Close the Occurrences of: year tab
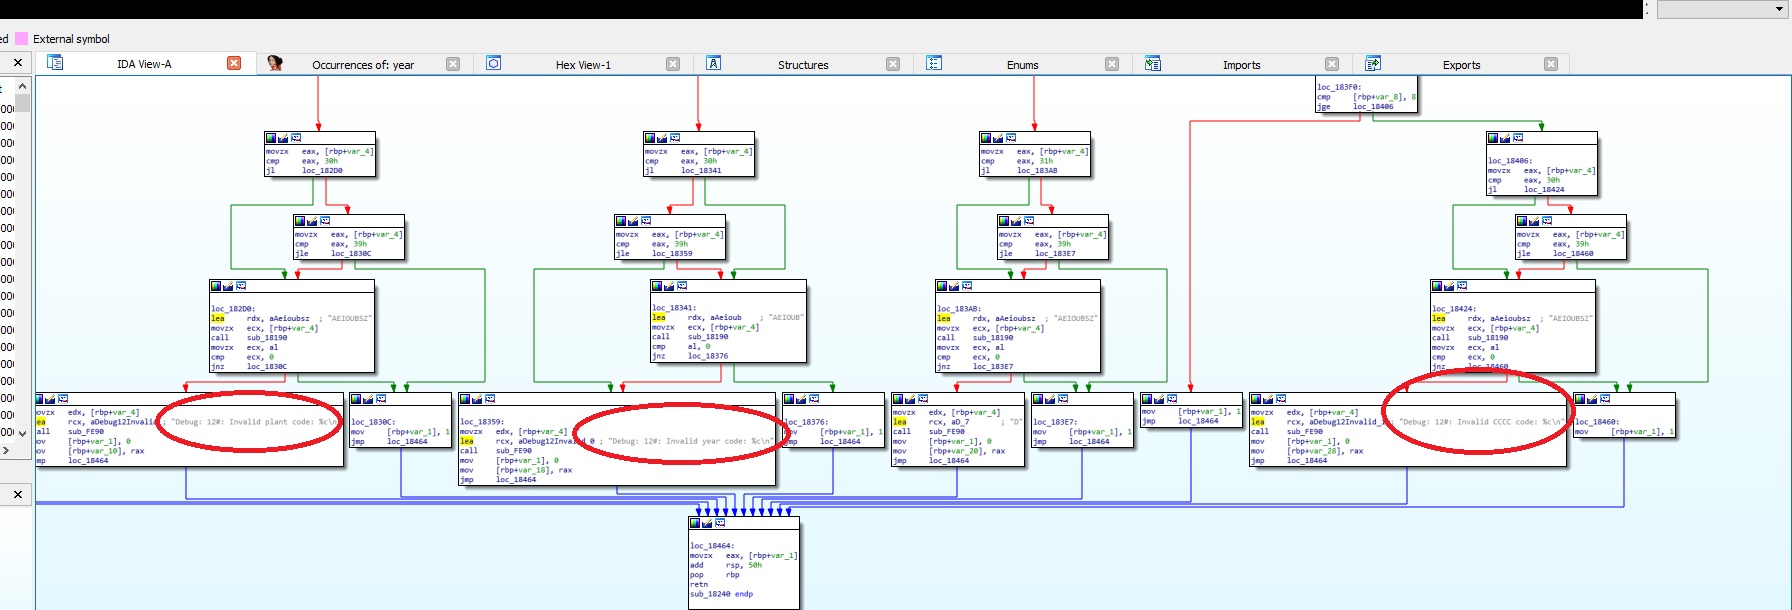Viewport: 1792px width, 610px height. [x=453, y=64]
